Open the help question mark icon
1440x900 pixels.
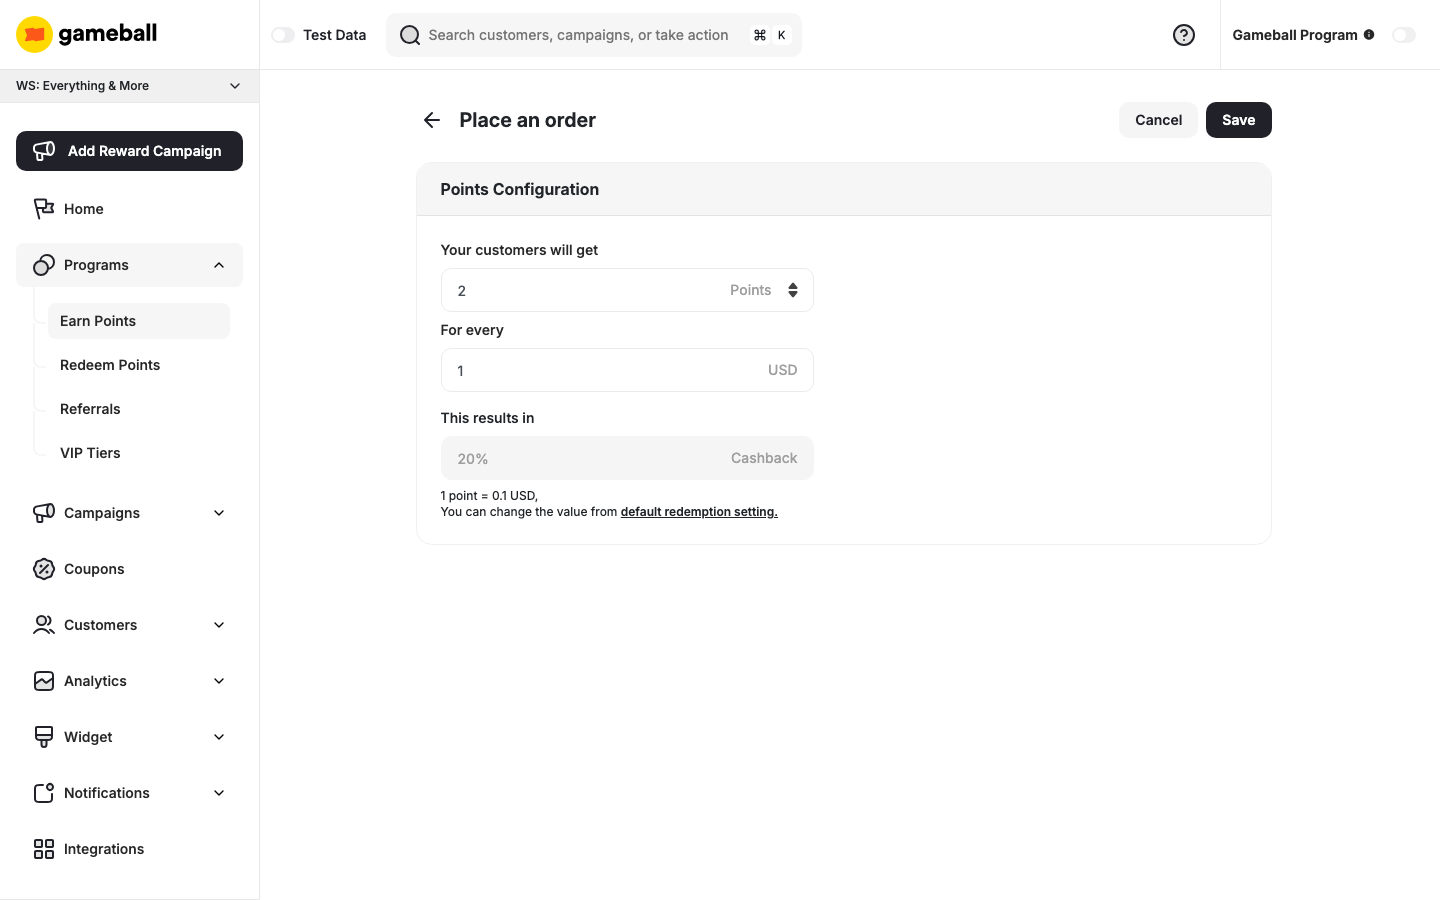(1184, 35)
